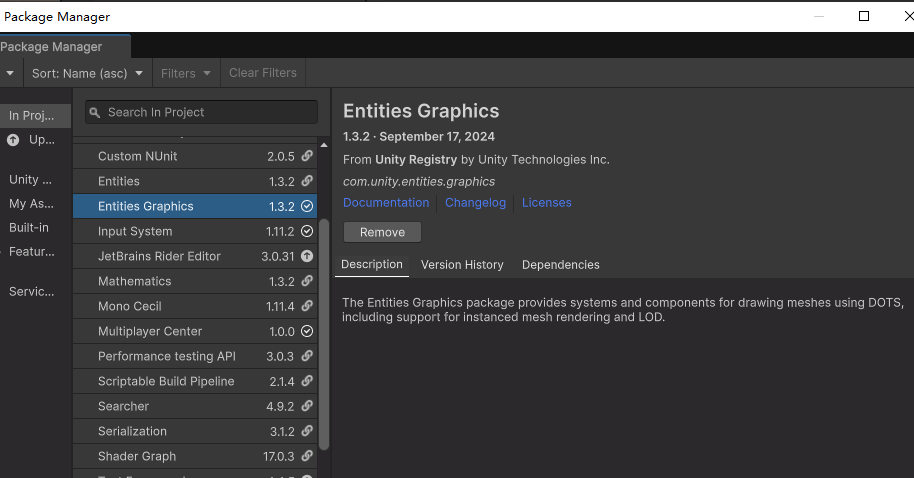The image size is (914, 478).
Task: Click the up-arrow icon beside Updates in the sidebar
Action: tap(13, 140)
